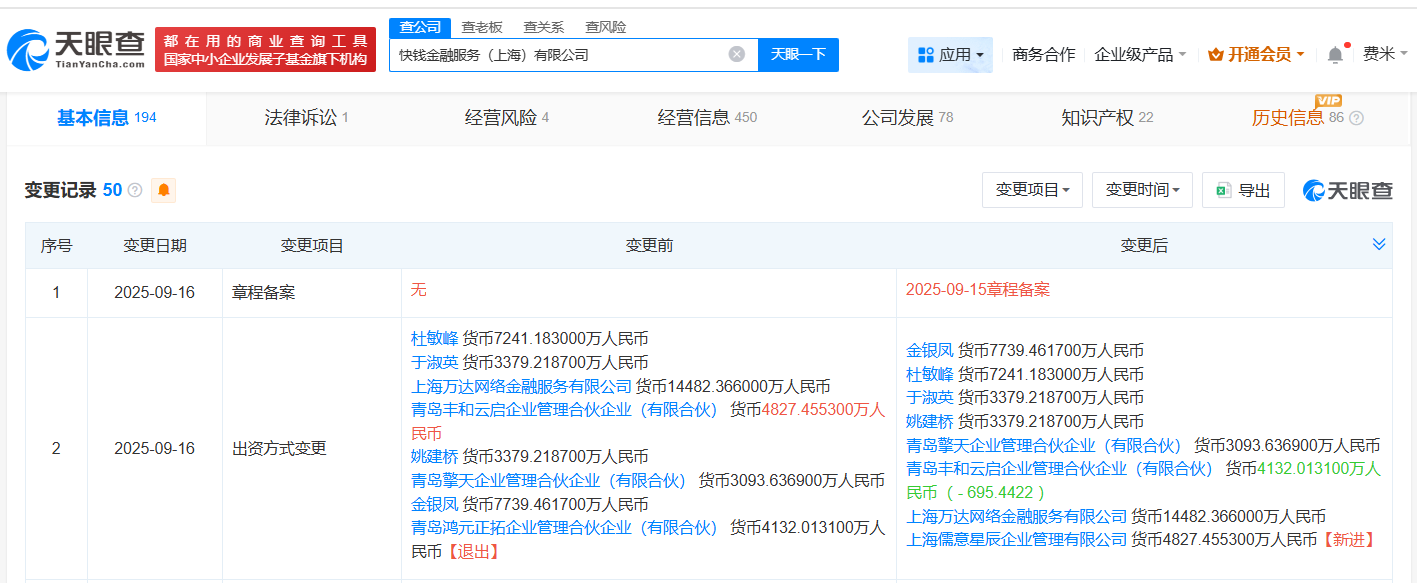The height and width of the screenshot is (583, 1417).
Task: Click the notification bell icon top right
Action: point(1334,55)
